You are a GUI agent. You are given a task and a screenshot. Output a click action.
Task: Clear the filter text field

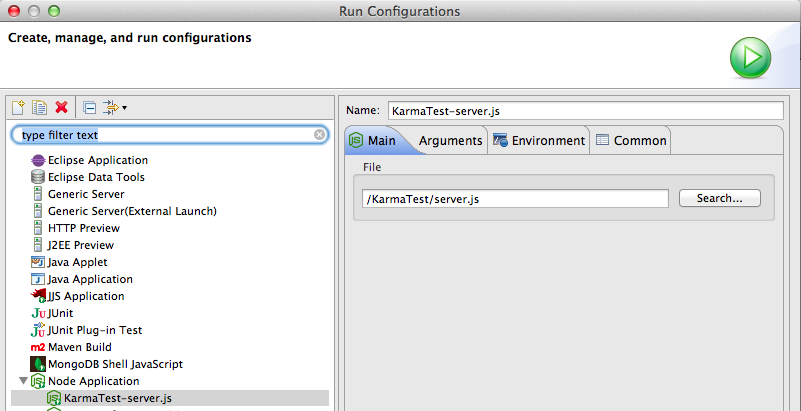pyautogui.click(x=319, y=134)
